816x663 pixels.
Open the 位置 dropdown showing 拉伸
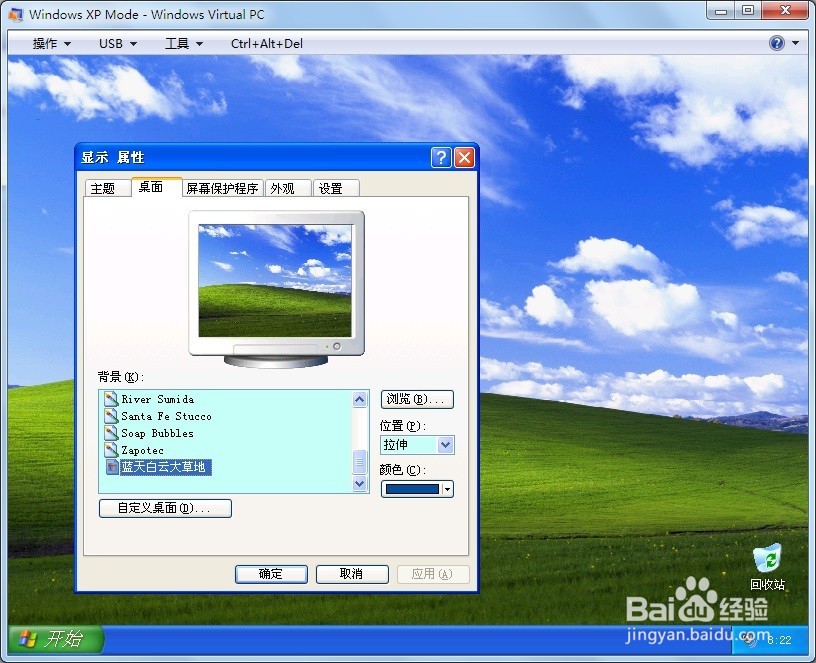pos(417,445)
